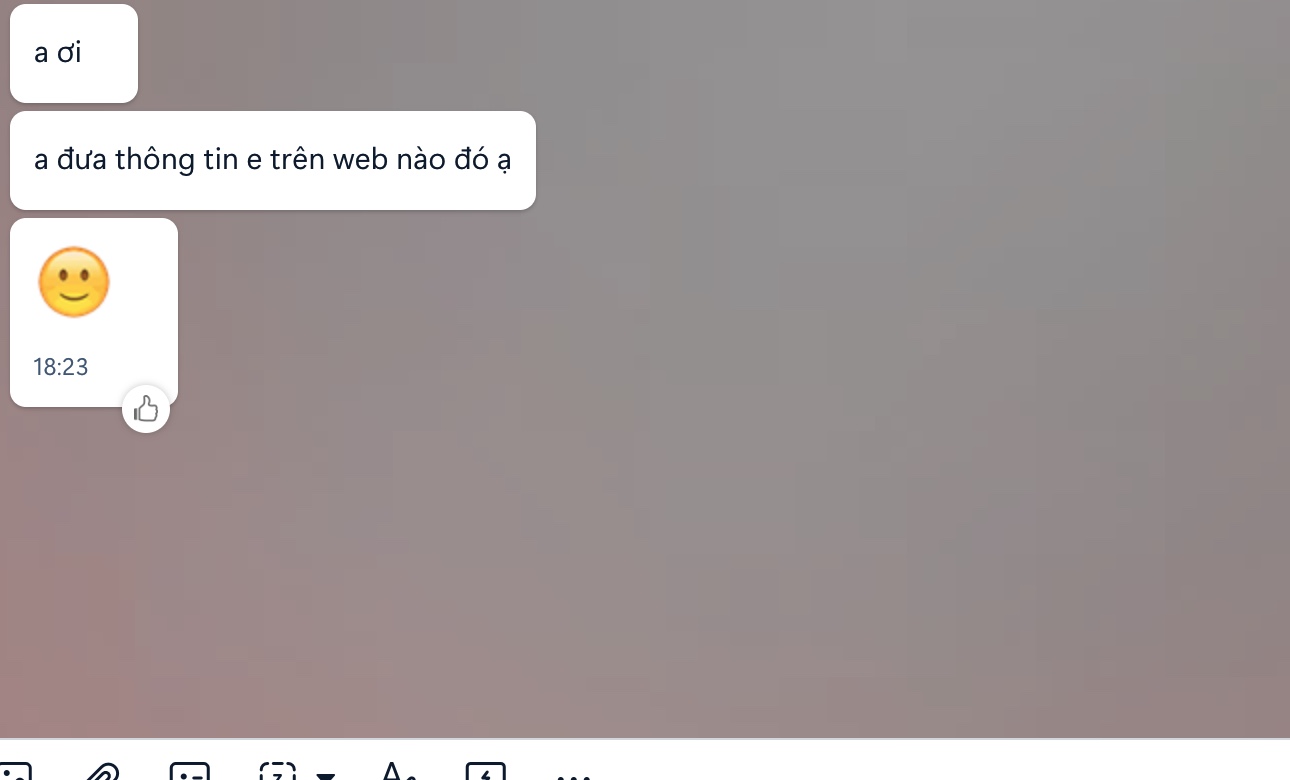Open quick messages via the lightning icon
Image resolution: width=1290 pixels, height=780 pixels.
[486, 772]
